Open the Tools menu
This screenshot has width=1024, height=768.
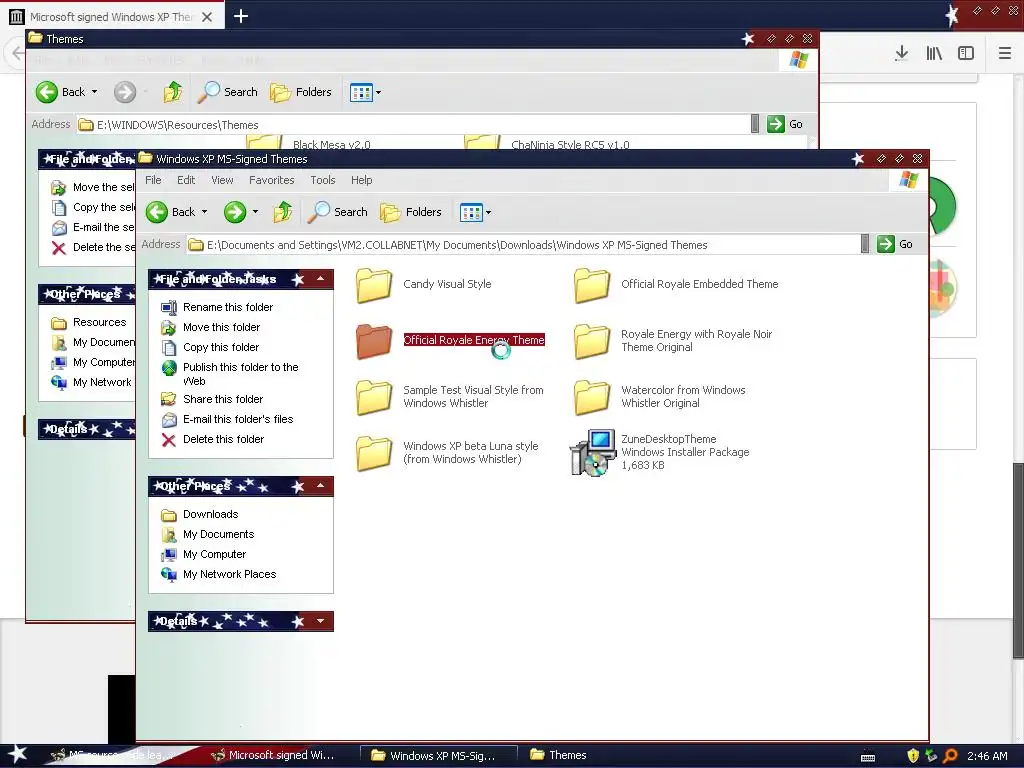tap(323, 180)
